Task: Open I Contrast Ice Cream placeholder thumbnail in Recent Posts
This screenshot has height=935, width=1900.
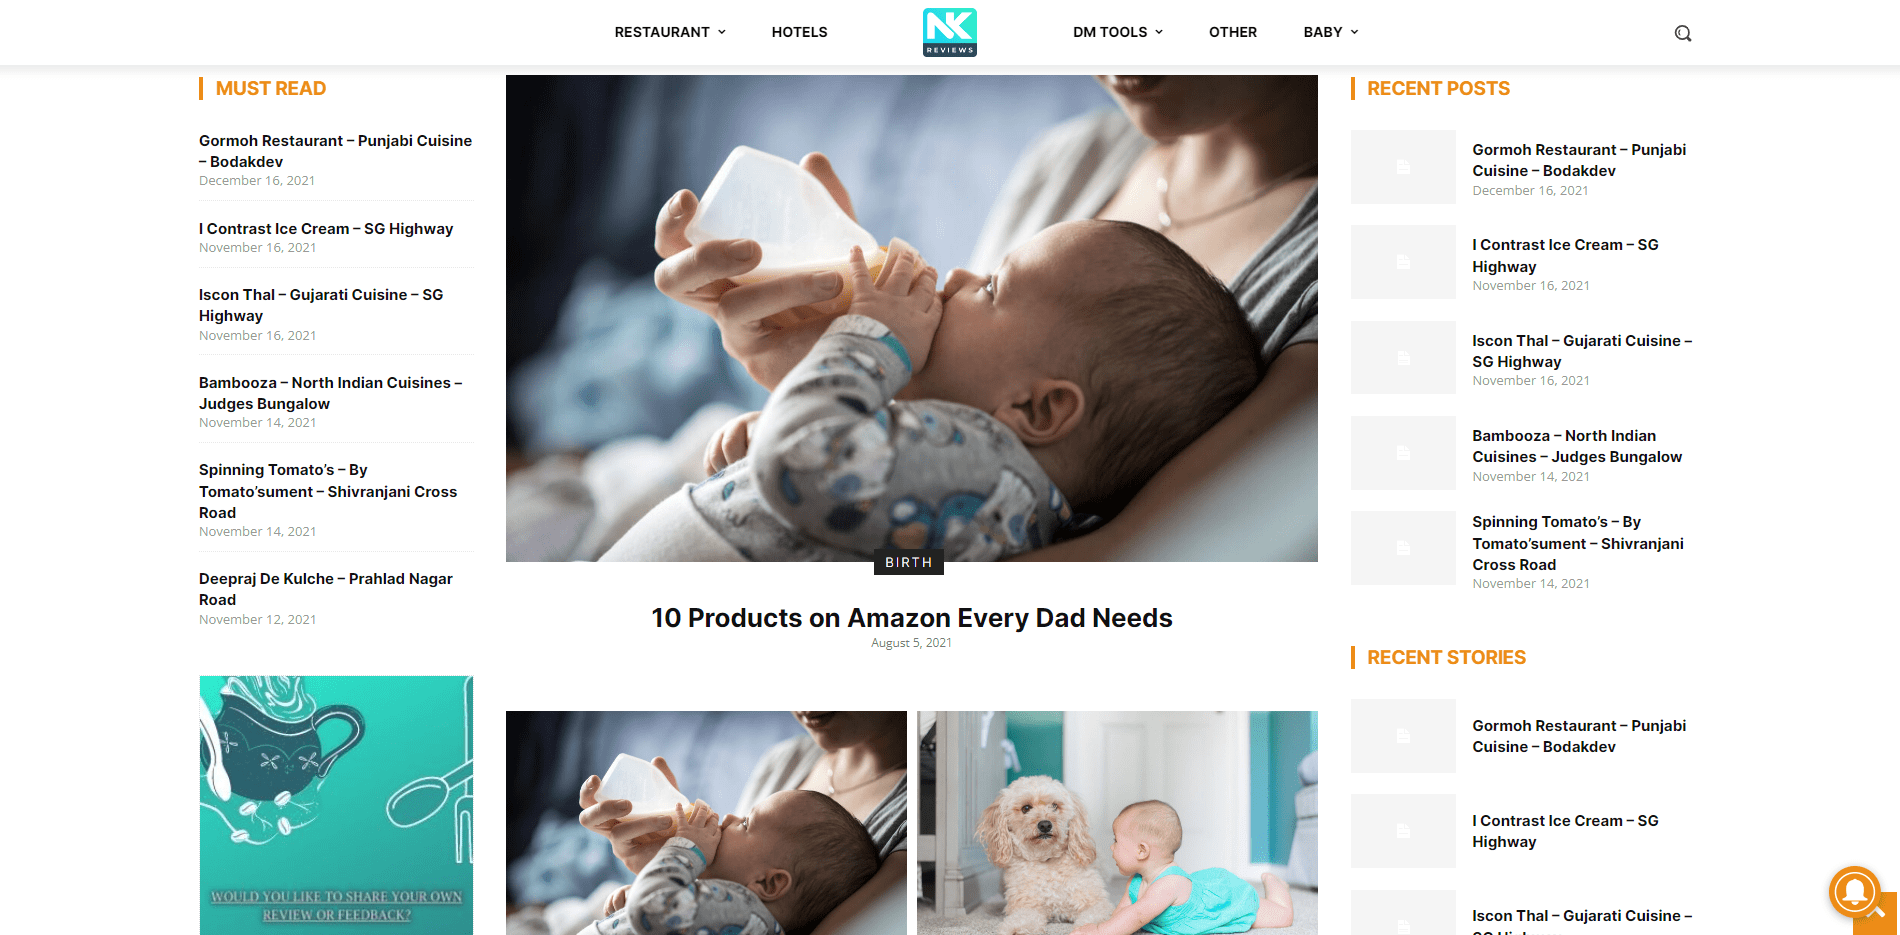Action: coord(1403,262)
